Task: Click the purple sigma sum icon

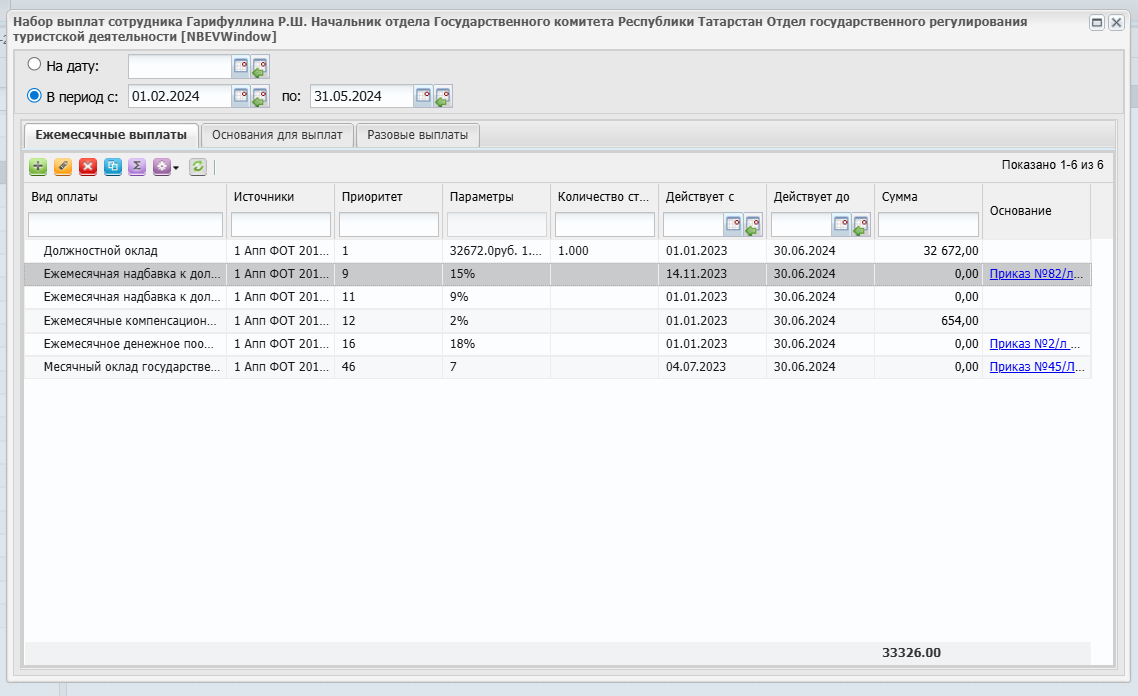Action: click(136, 167)
